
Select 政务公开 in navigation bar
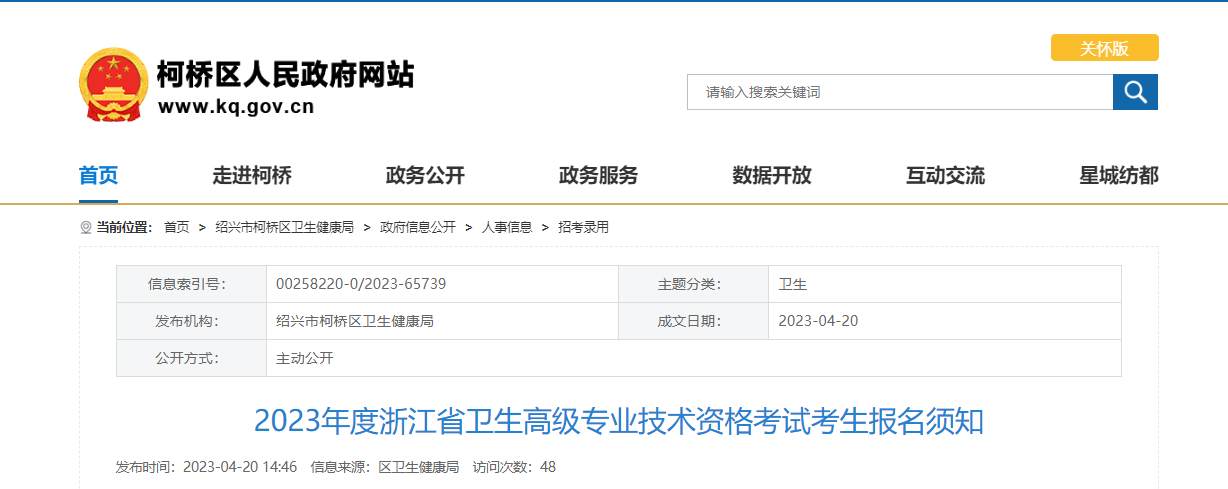425,176
